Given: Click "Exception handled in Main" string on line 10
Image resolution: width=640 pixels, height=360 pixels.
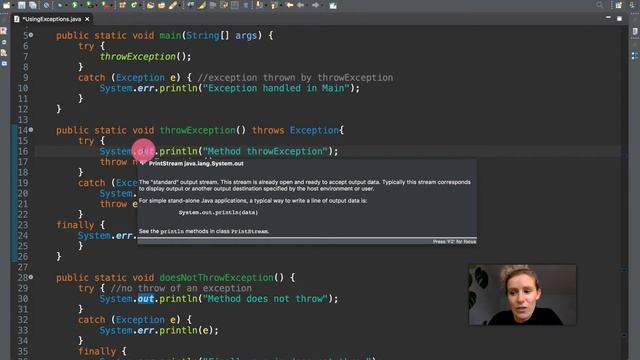Looking at the screenshot, I should click(x=276, y=88).
